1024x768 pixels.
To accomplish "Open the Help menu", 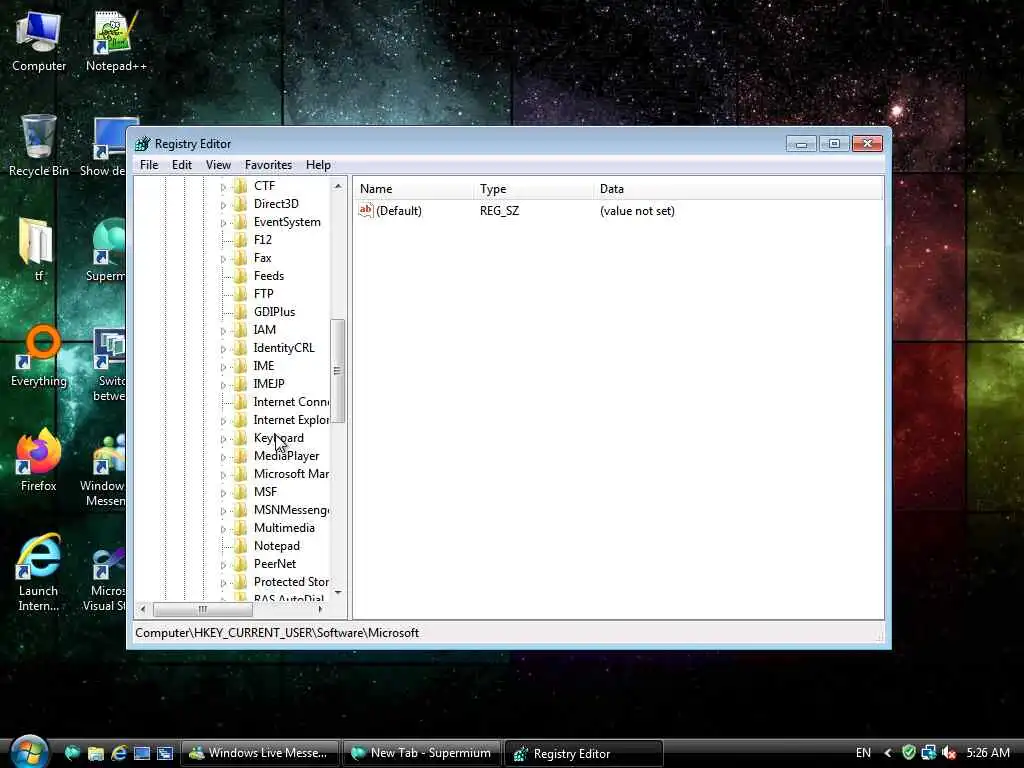I will [318, 165].
